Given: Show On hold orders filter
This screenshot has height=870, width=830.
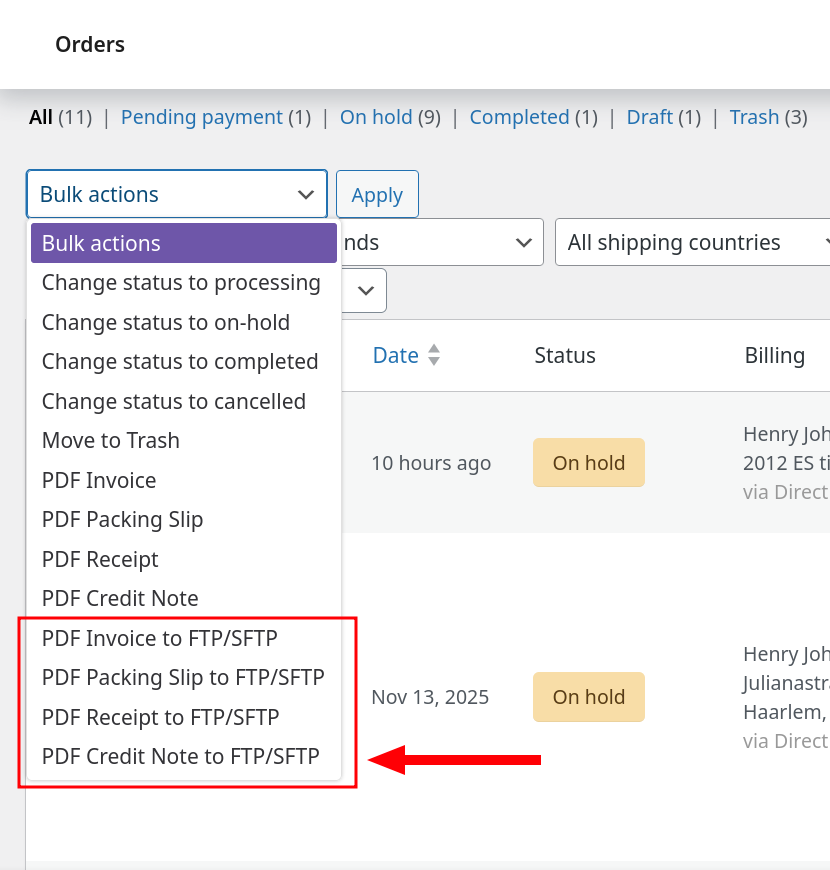Looking at the screenshot, I should pyautogui.click(x=376, y=117).
